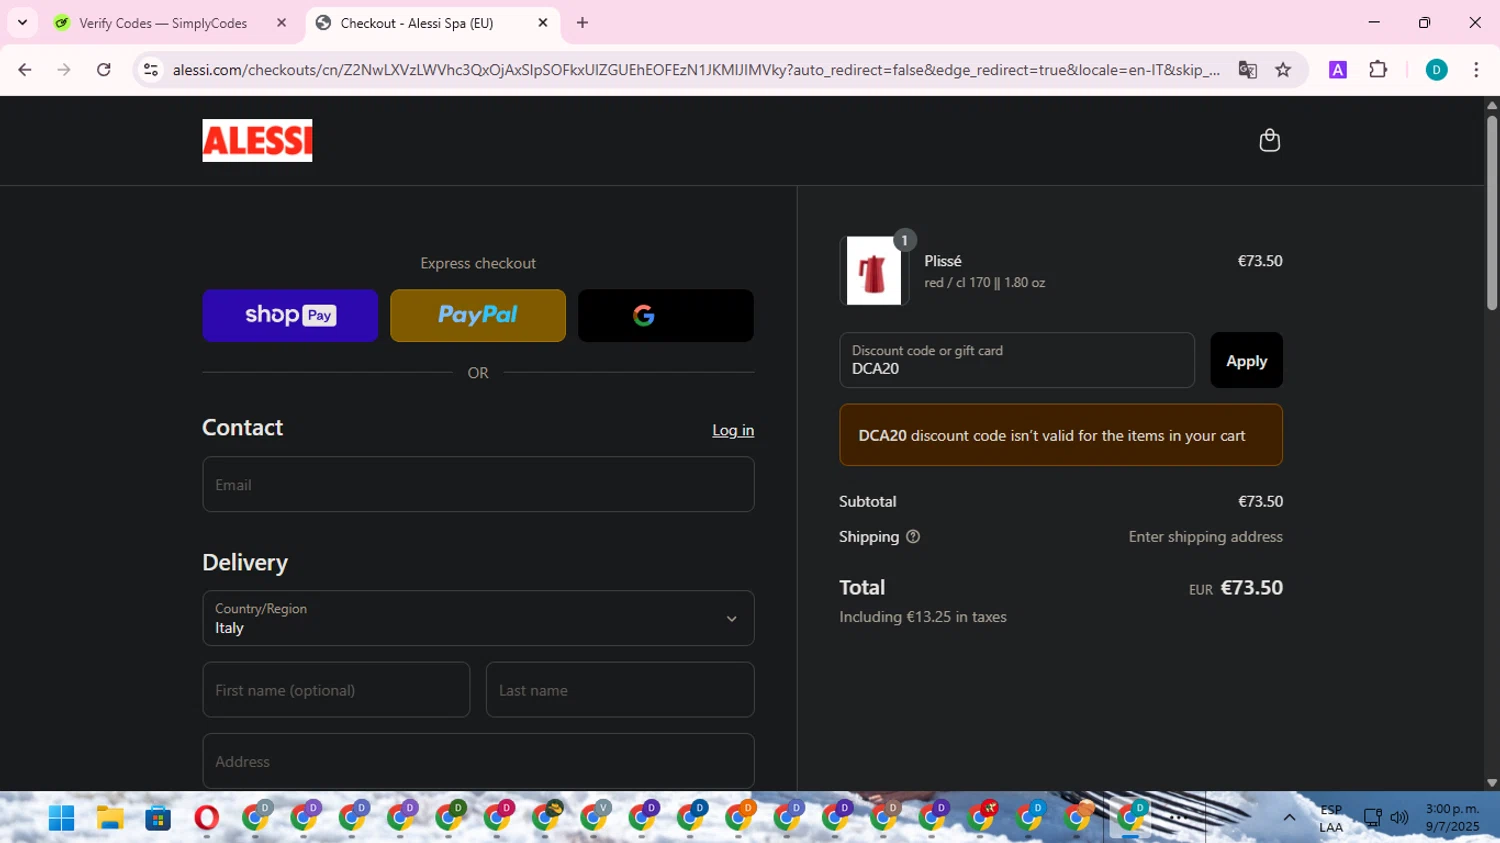
Task: Click 'Including €13.25 in taxes' text
Action: pyautogui.click(x=923, y=617)
